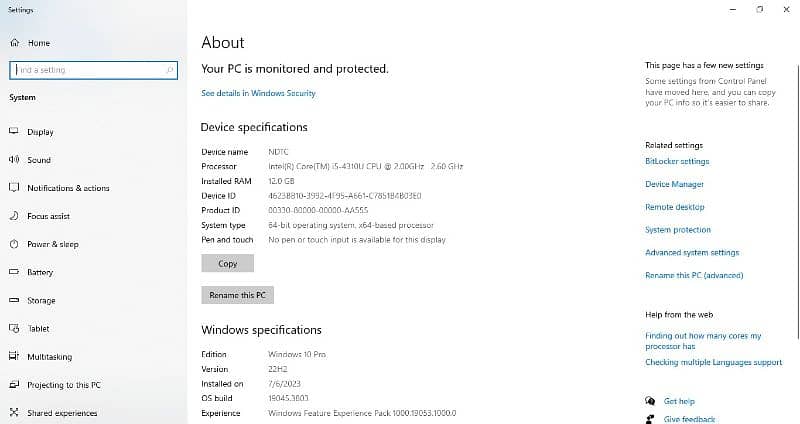Click the Sound speaker icon
Screen dimensions: 800x424
coord(14,160)
